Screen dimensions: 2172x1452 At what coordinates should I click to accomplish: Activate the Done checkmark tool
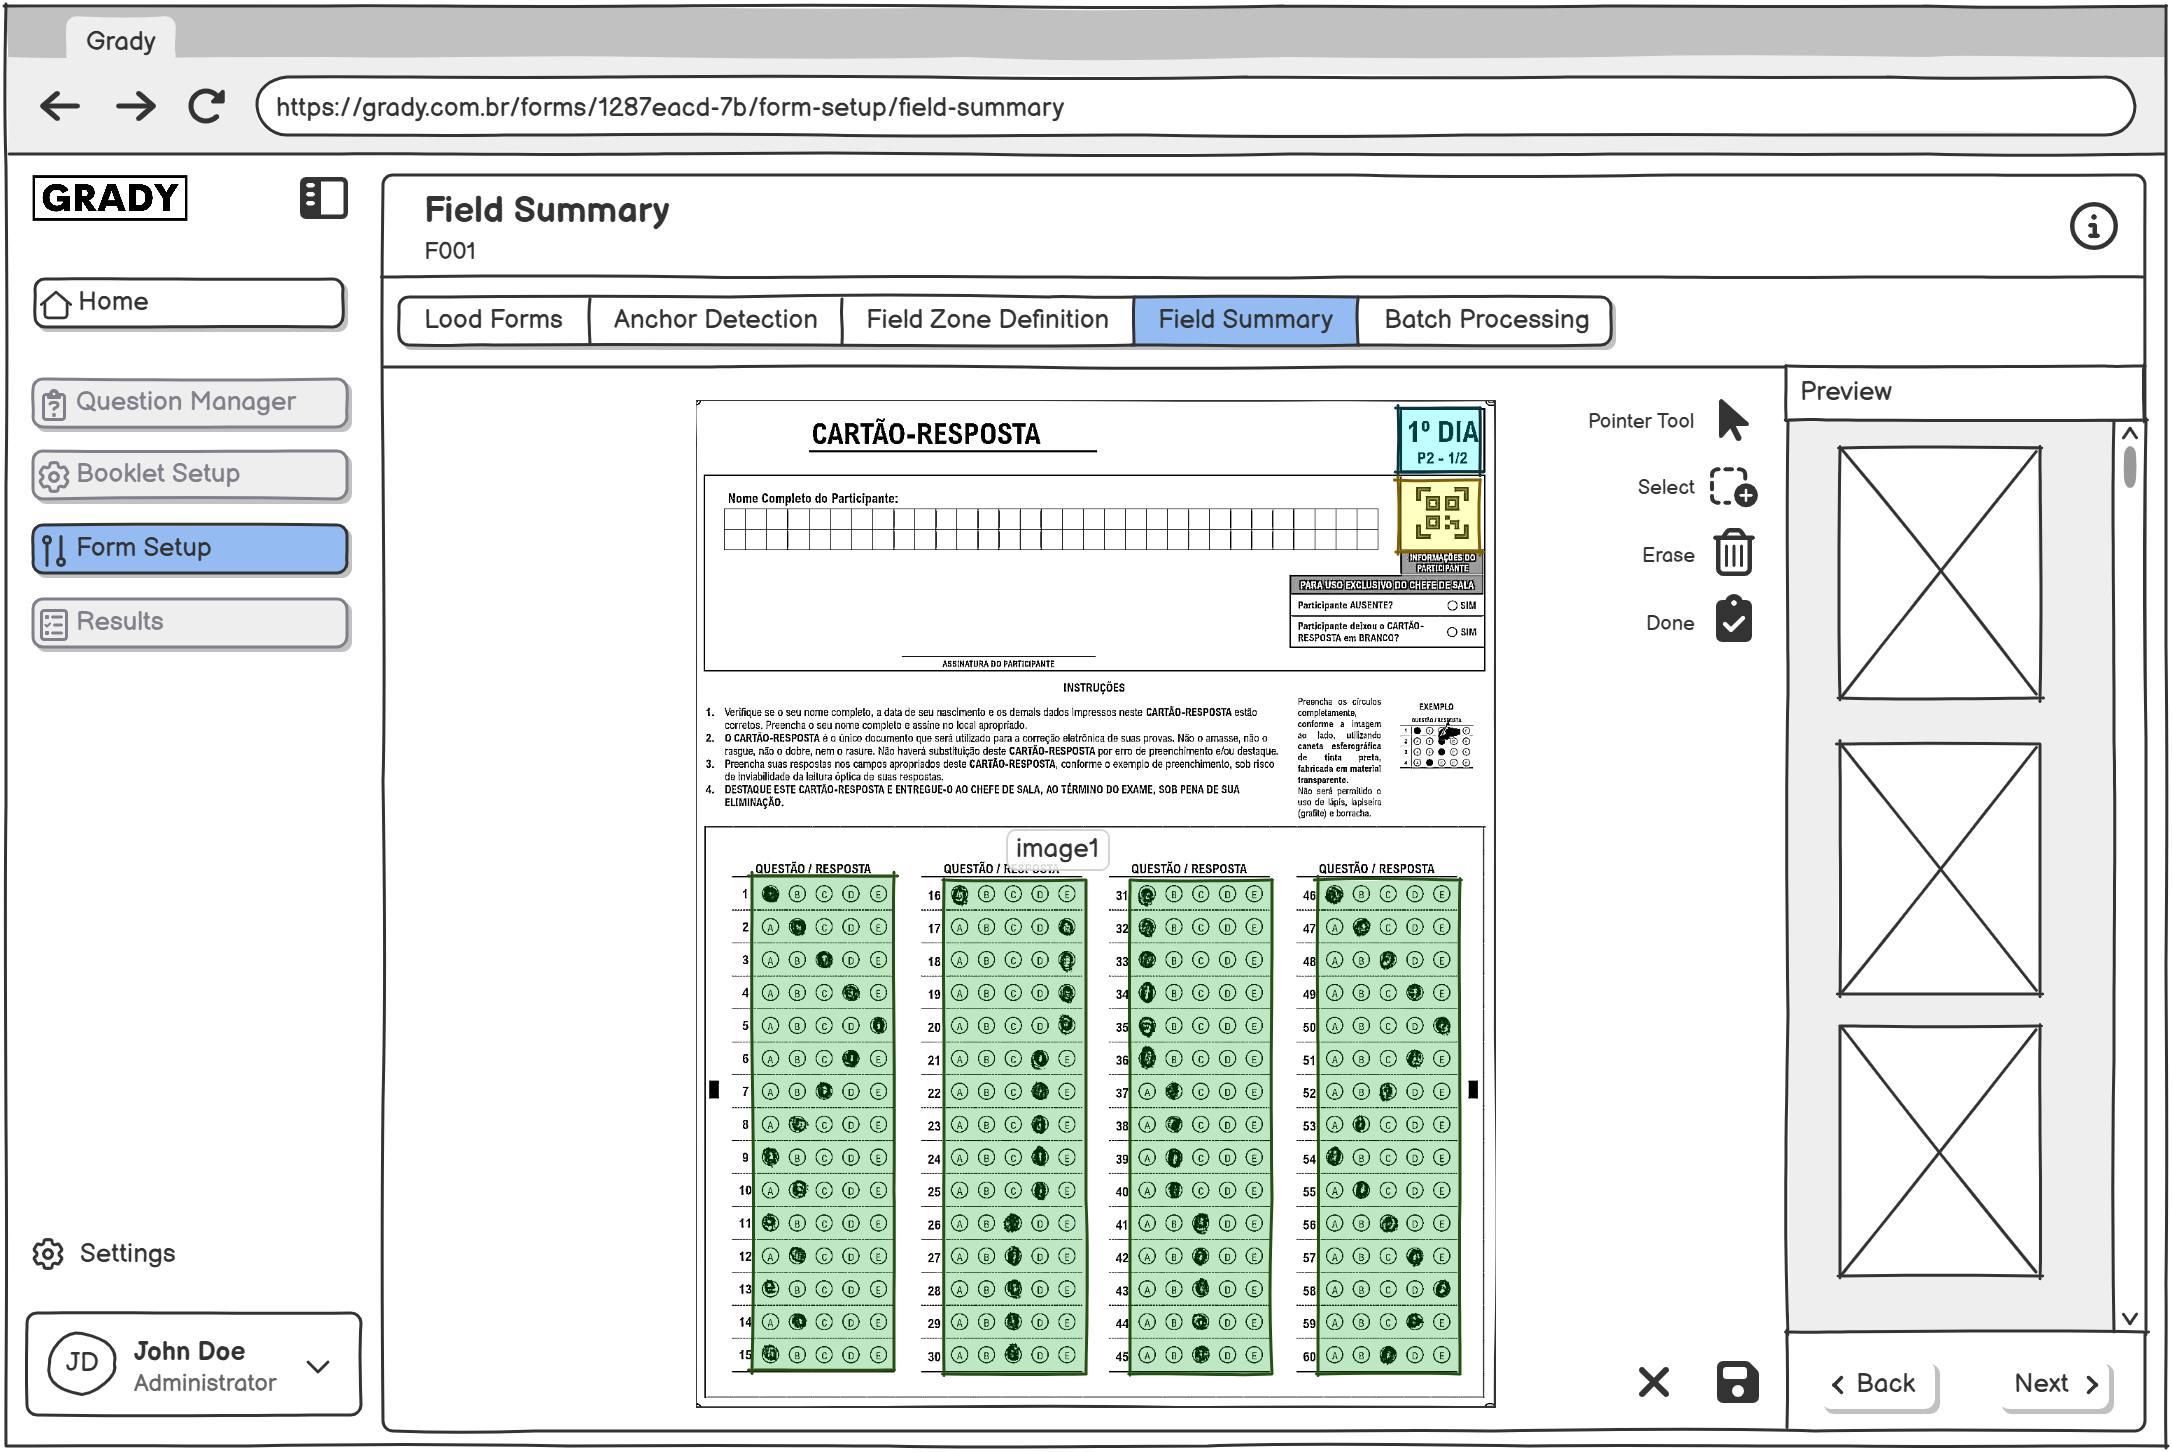(1733, 620)
